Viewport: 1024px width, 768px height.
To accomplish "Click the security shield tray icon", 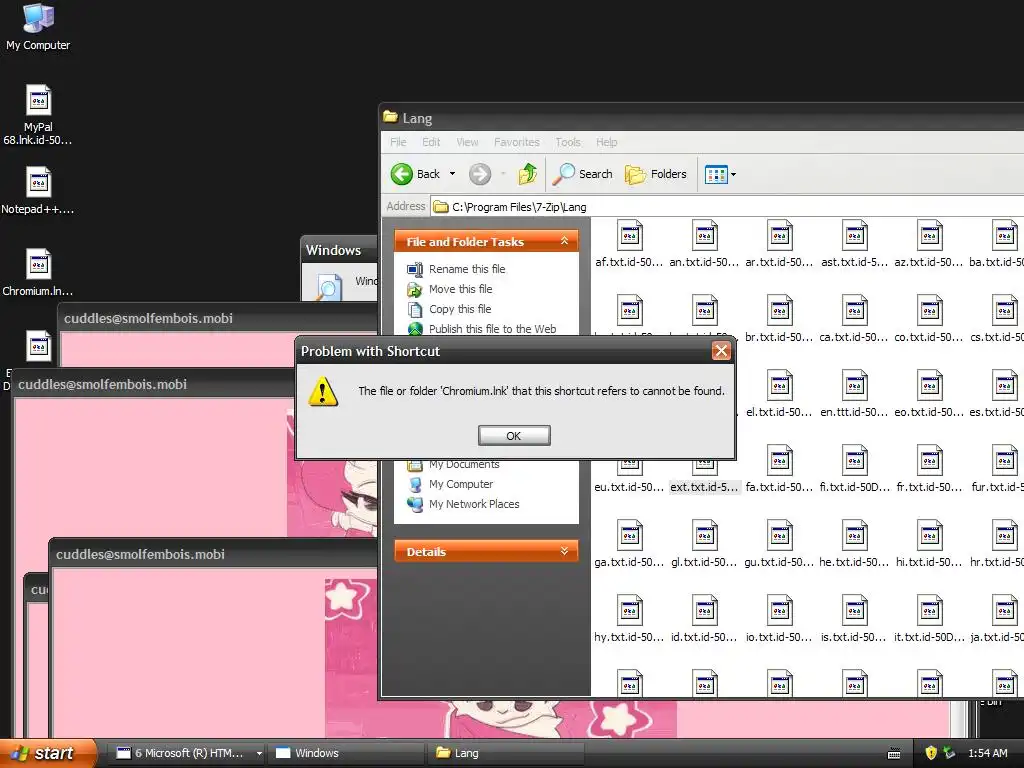I will 931,753.
